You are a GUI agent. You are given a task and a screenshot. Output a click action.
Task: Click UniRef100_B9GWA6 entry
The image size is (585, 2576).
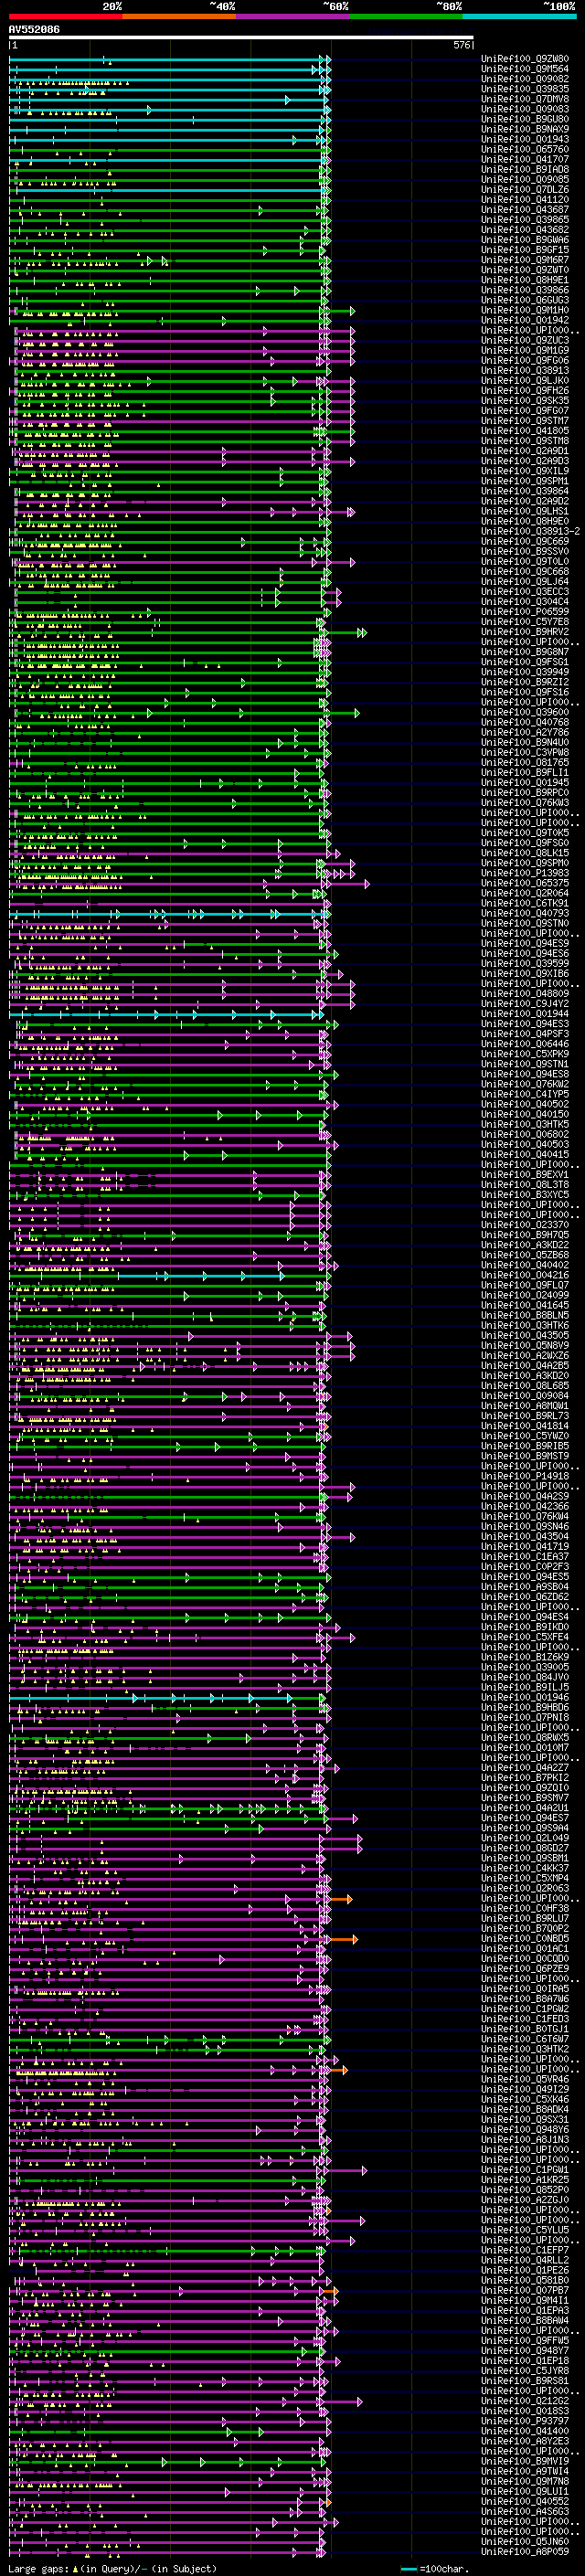525,240
